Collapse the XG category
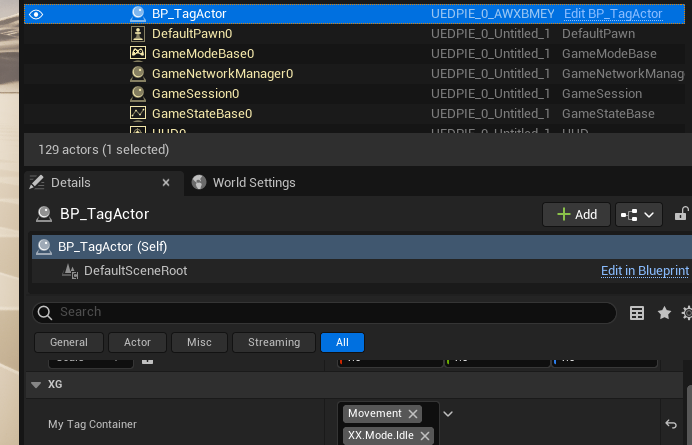Viewport: 692px width, 445px height. [36, 385]
